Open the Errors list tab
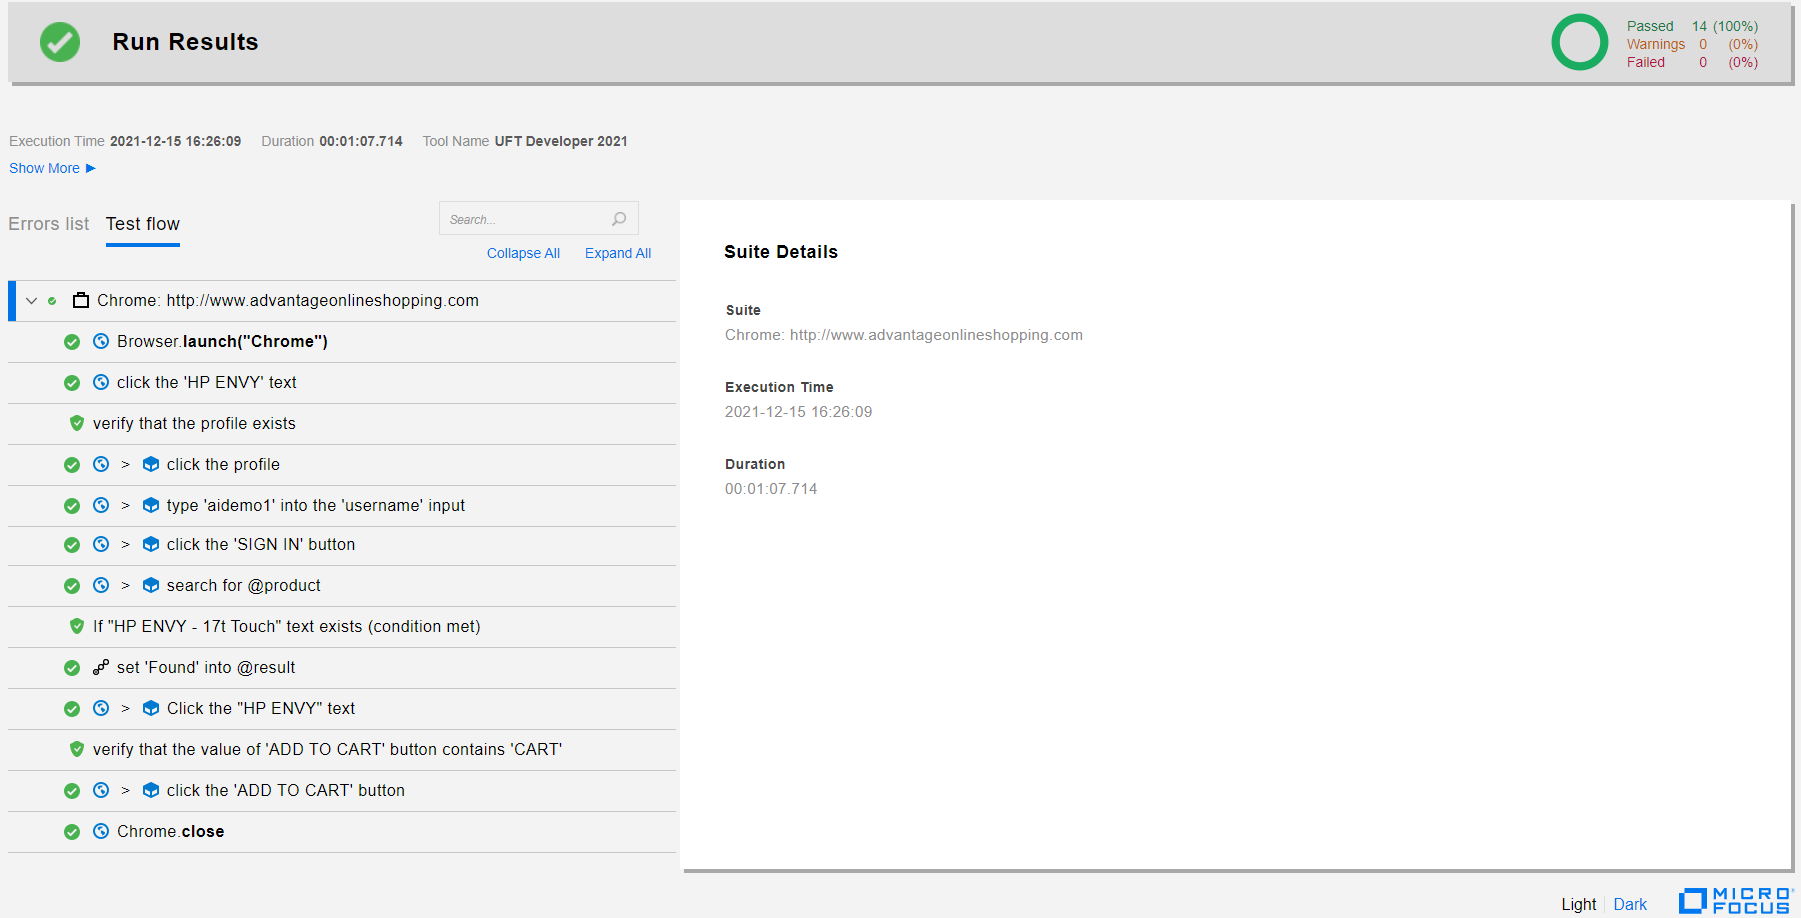1801x918 pixels. coord(49,224)
